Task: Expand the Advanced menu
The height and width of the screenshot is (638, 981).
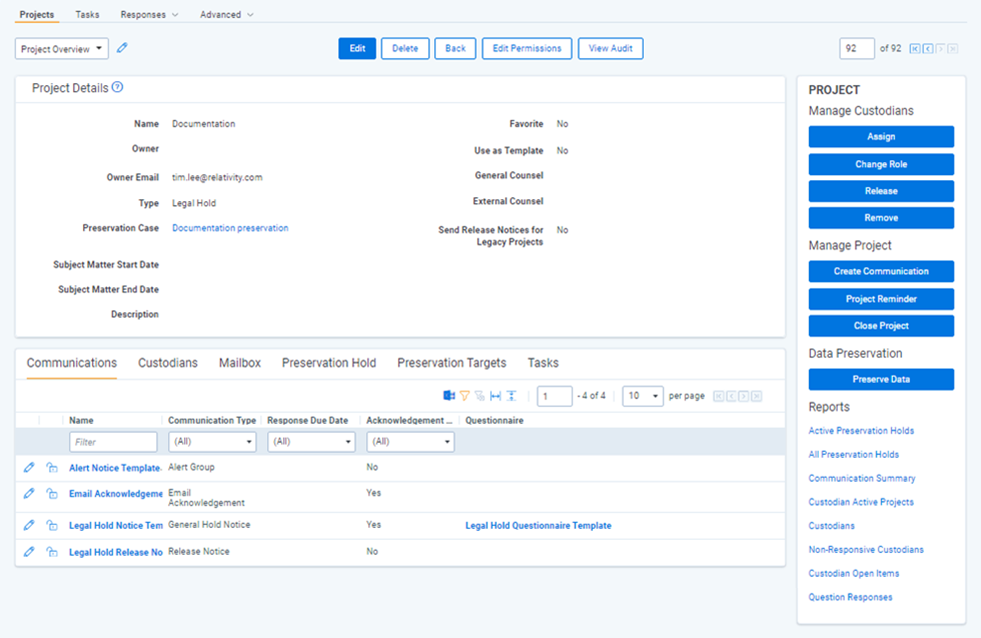Action: [x=226, y=14]
